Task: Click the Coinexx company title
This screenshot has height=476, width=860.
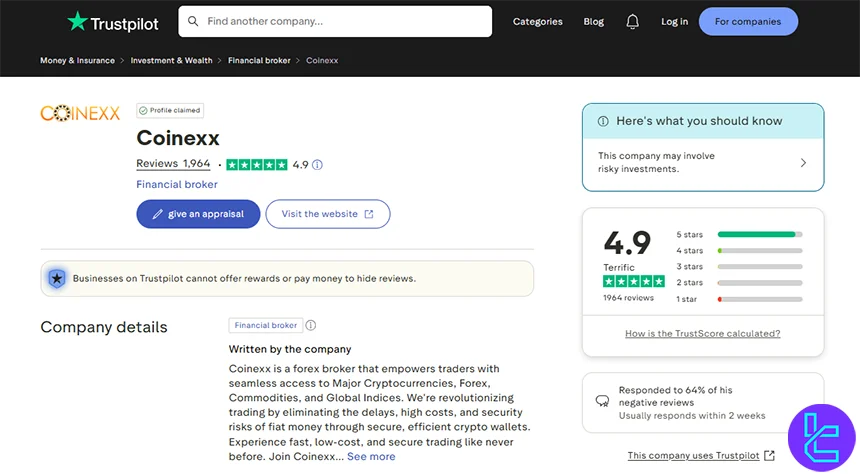Action: click(178, 138)
